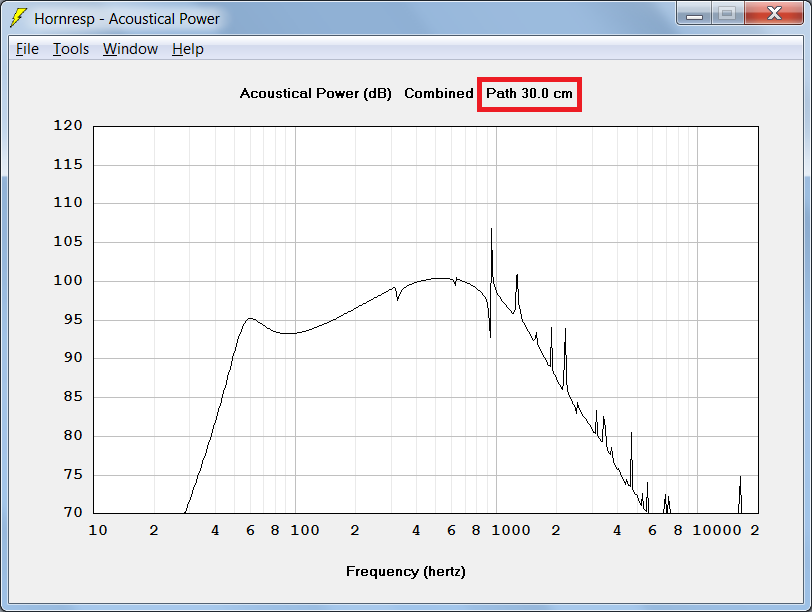Click the 1000 Hz x-axis label

511,530
